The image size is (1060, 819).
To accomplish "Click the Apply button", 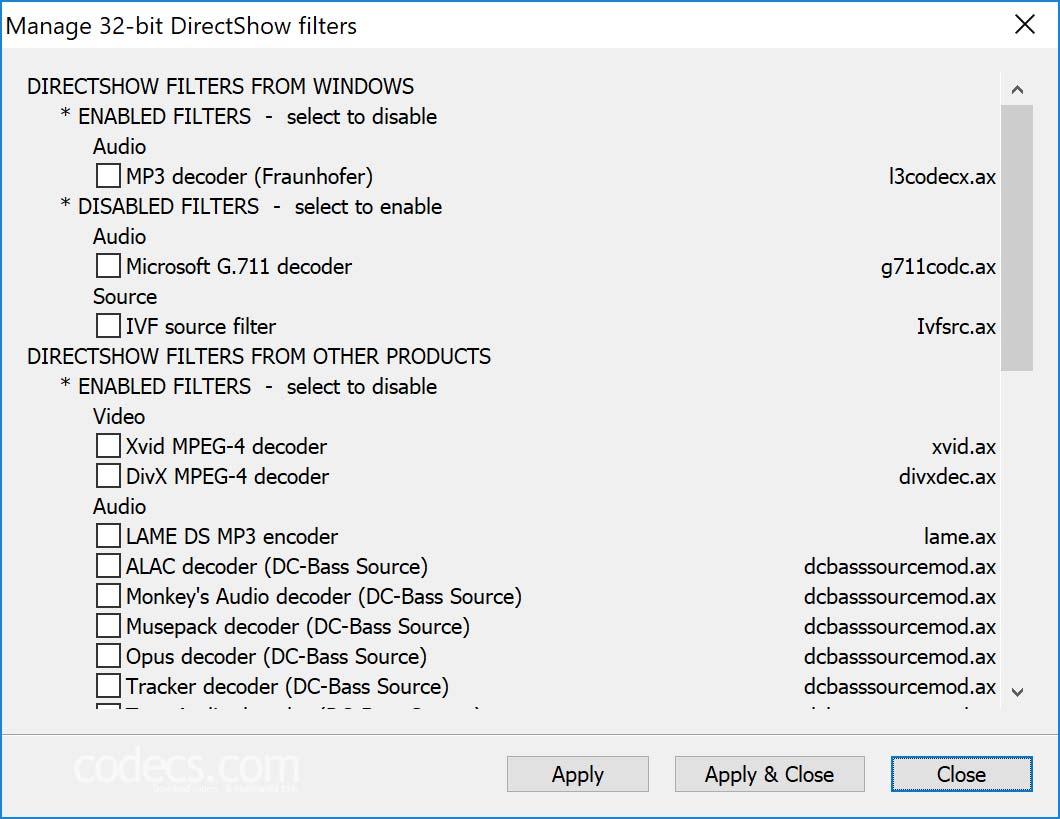I will point(577,774).
